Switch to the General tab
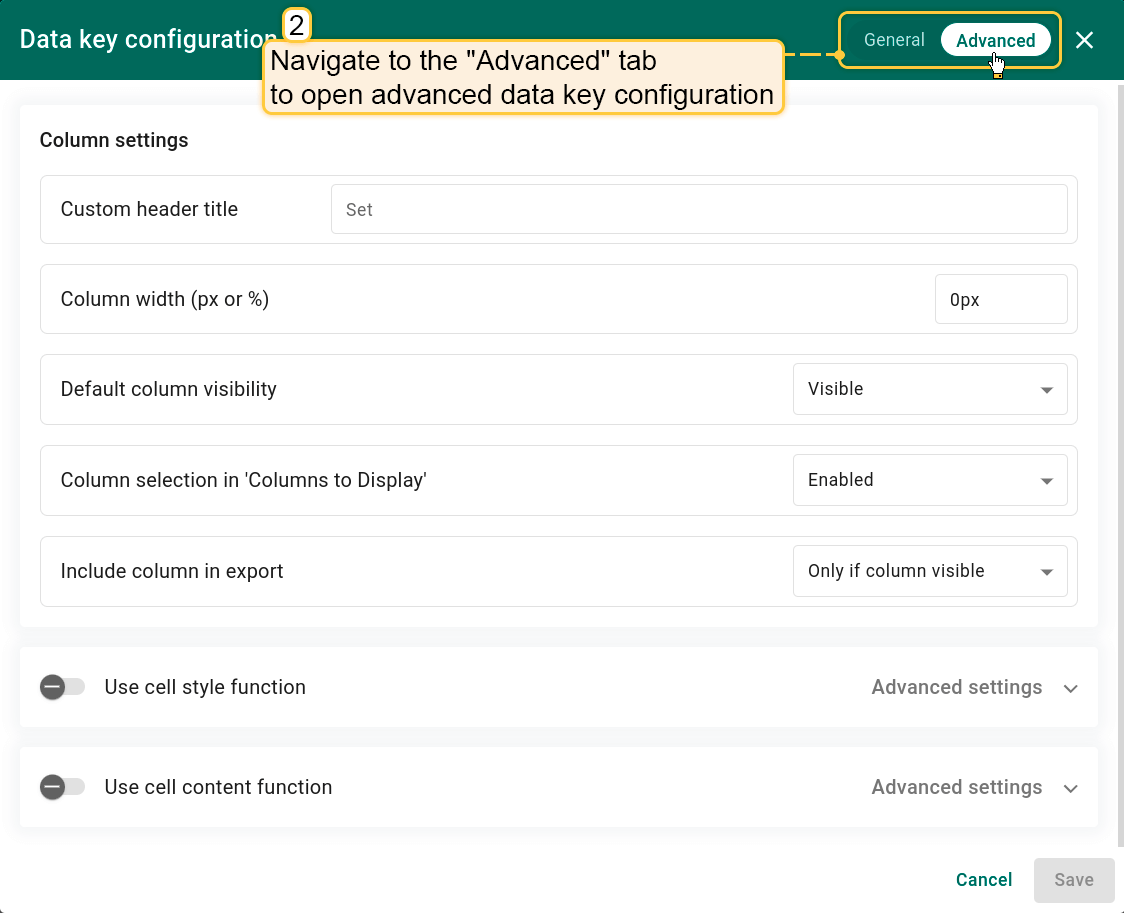The height and width of the screenshot is (913, 1124). click(x=893, y=40)
